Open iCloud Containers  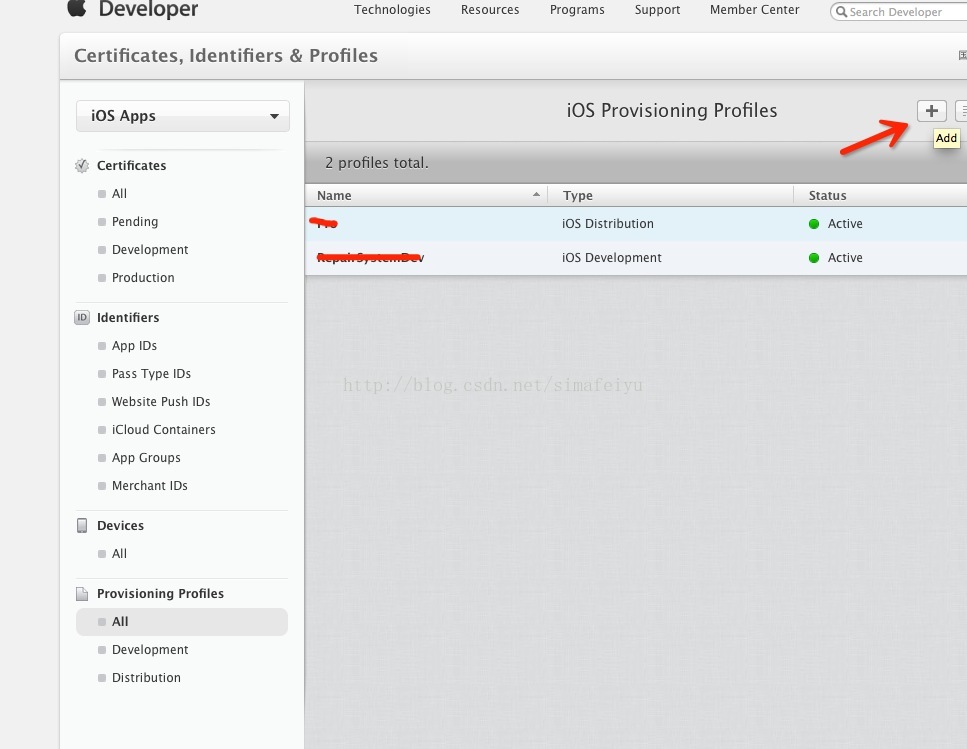click(x=163, y=430)
